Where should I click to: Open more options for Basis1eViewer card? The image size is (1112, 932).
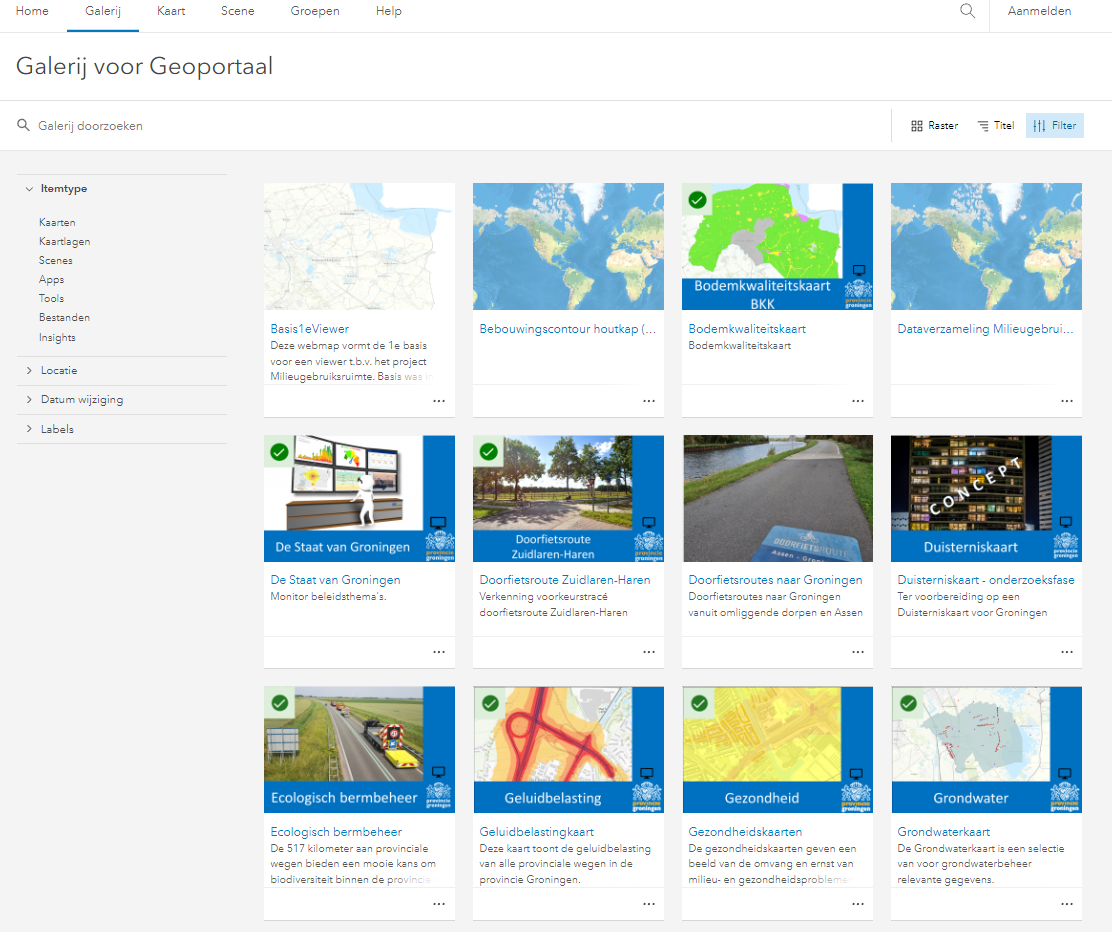tap(439, 401)
